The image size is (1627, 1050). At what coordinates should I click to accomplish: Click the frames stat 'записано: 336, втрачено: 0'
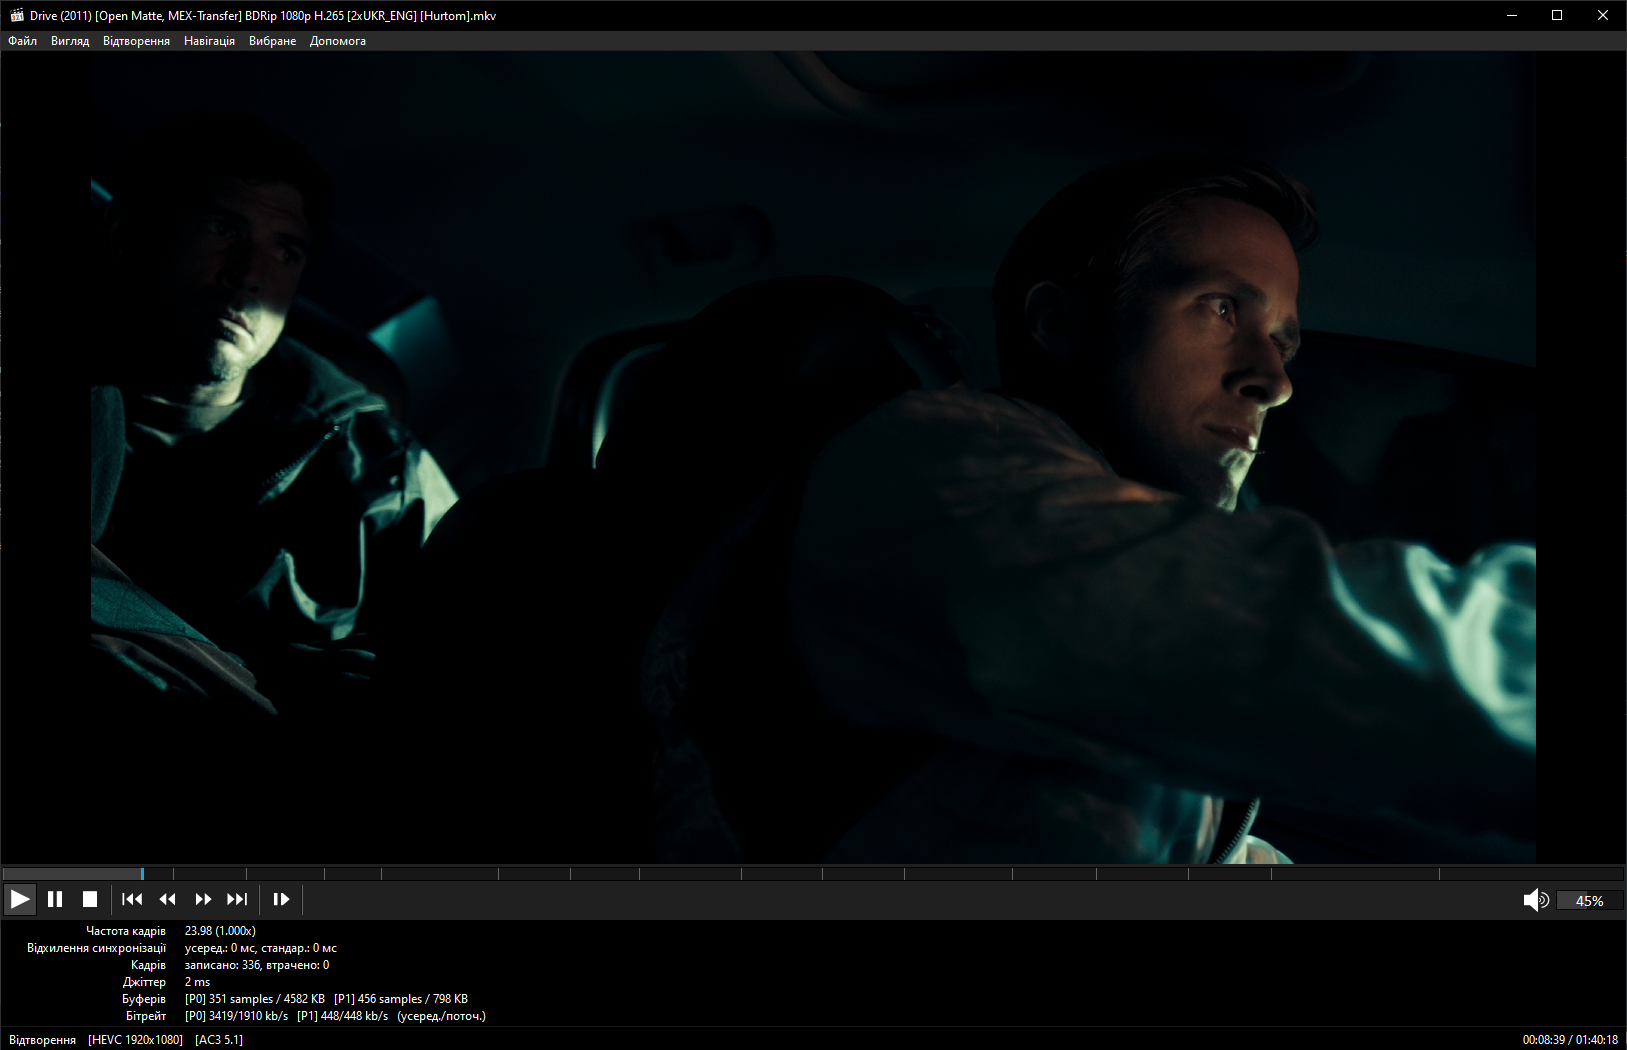tap(257, 965)
